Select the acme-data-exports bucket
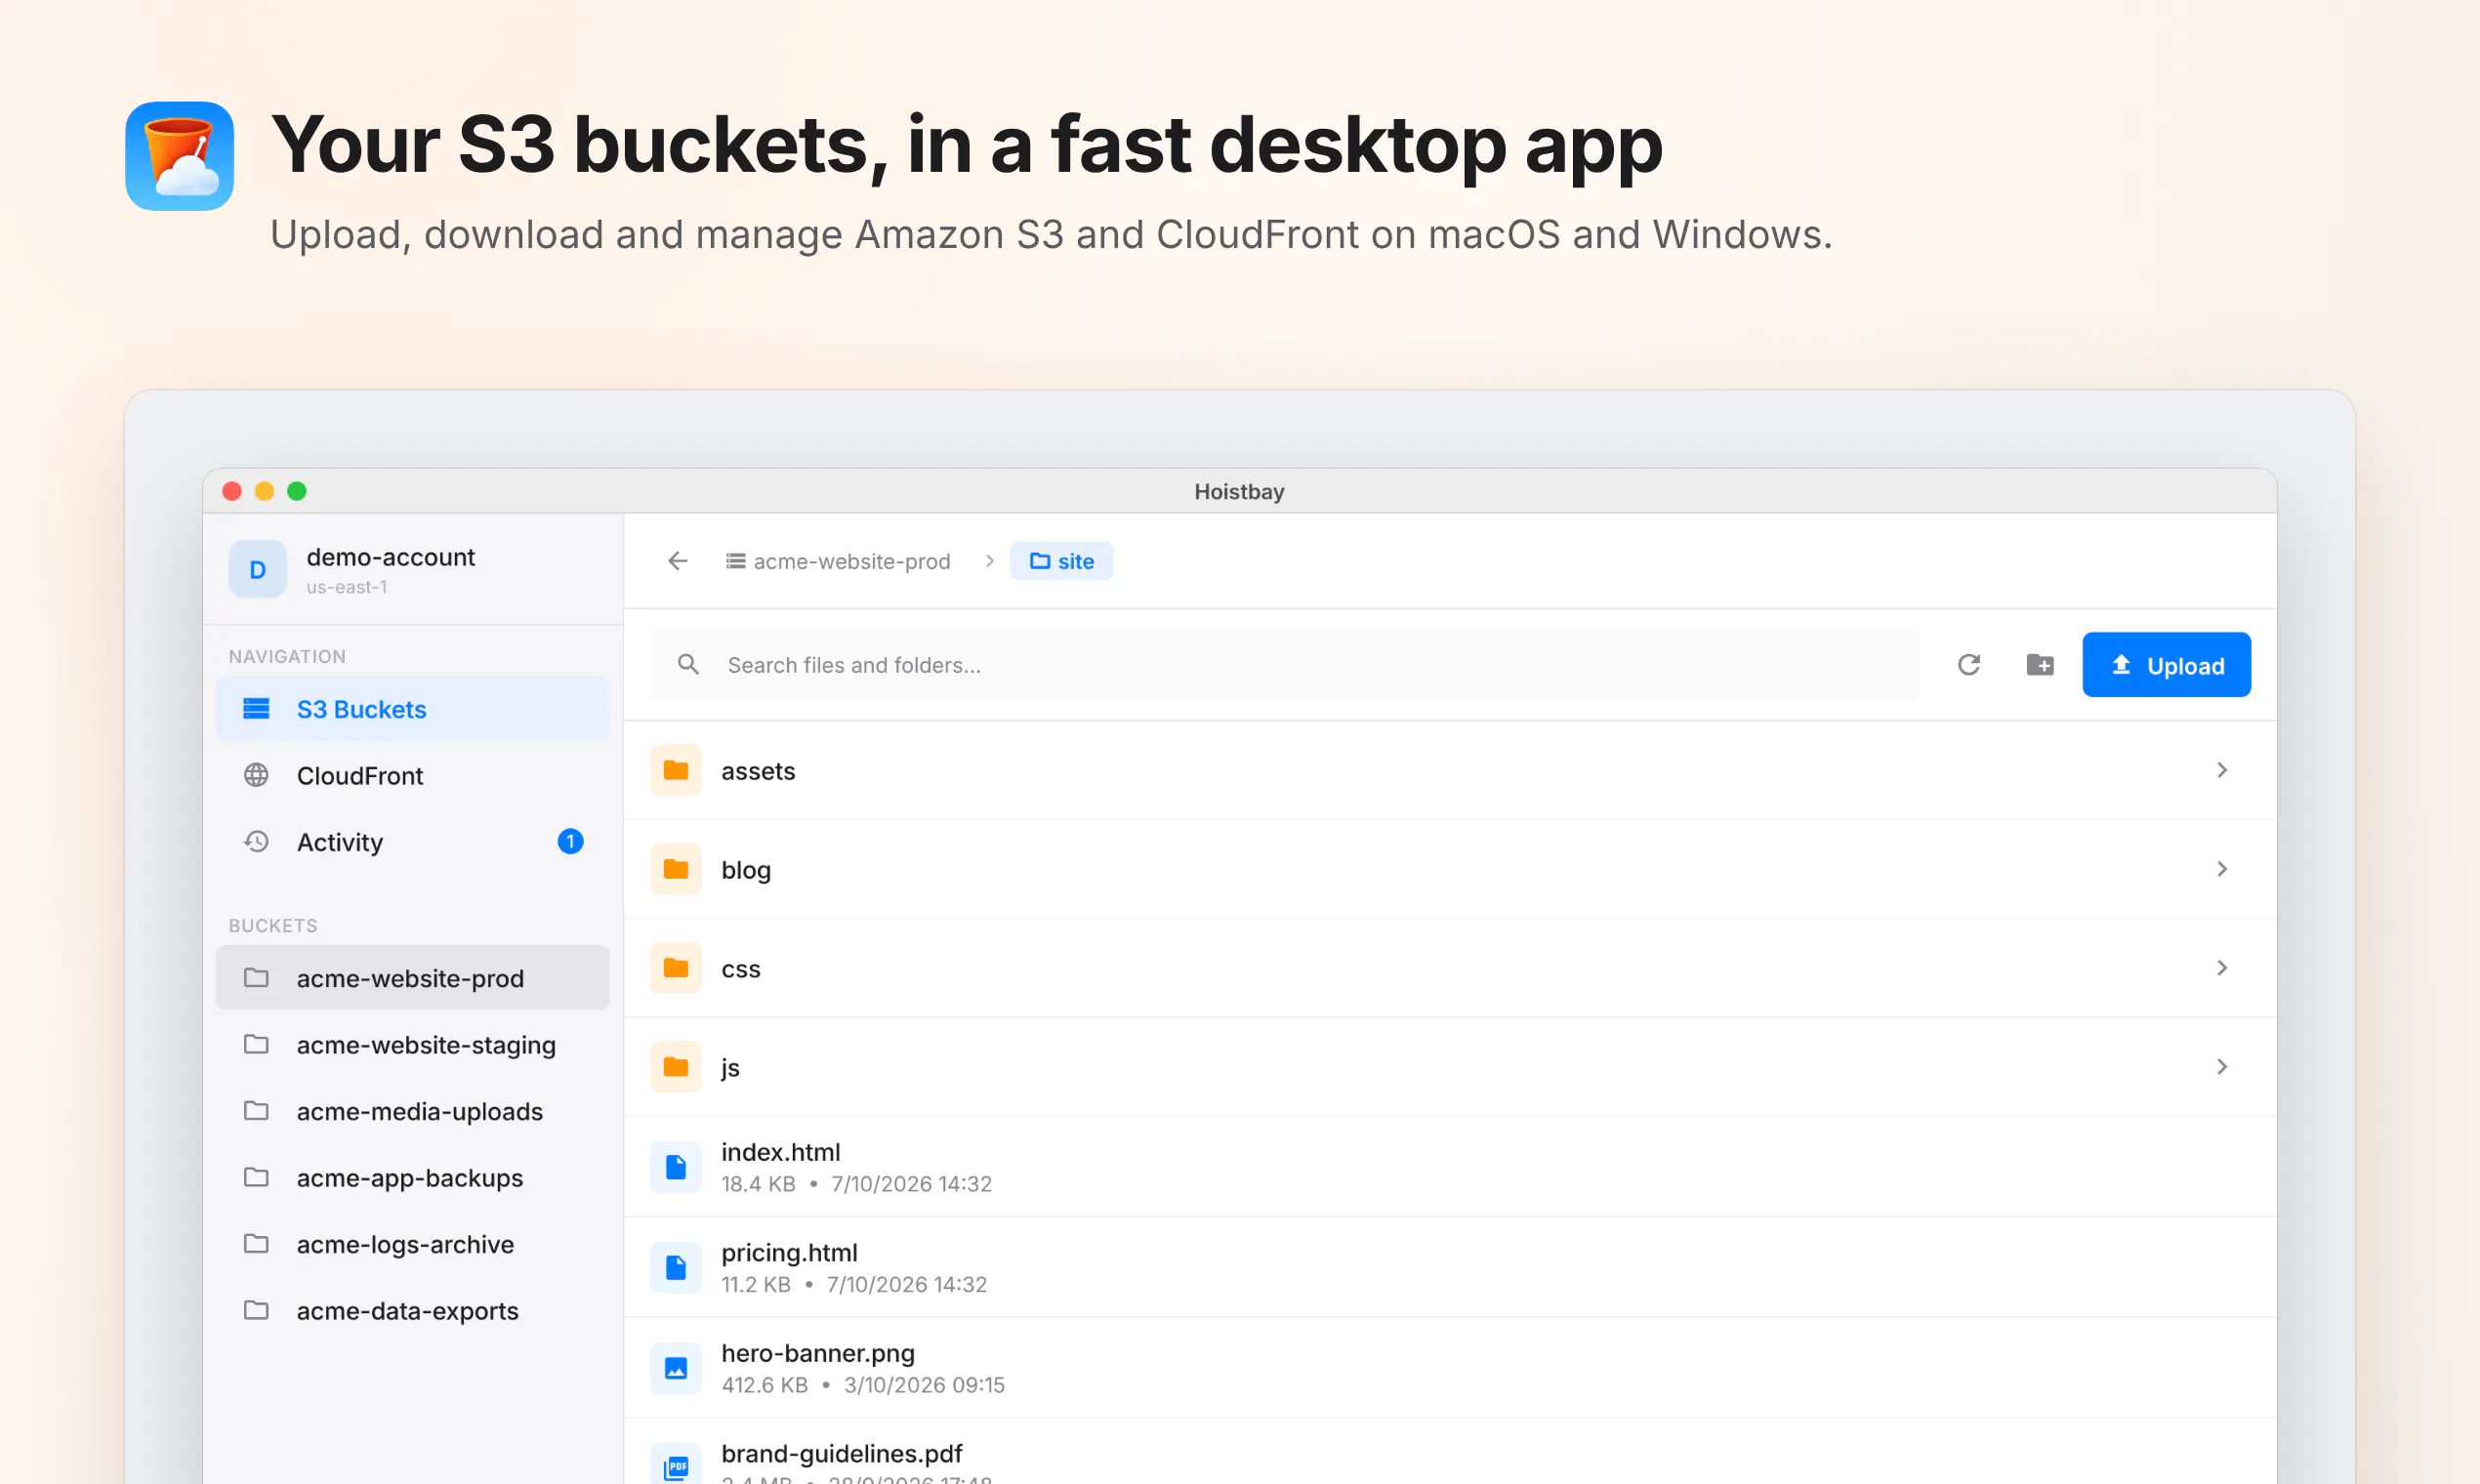The image size is (2480, 1484). coord(412,1310)
